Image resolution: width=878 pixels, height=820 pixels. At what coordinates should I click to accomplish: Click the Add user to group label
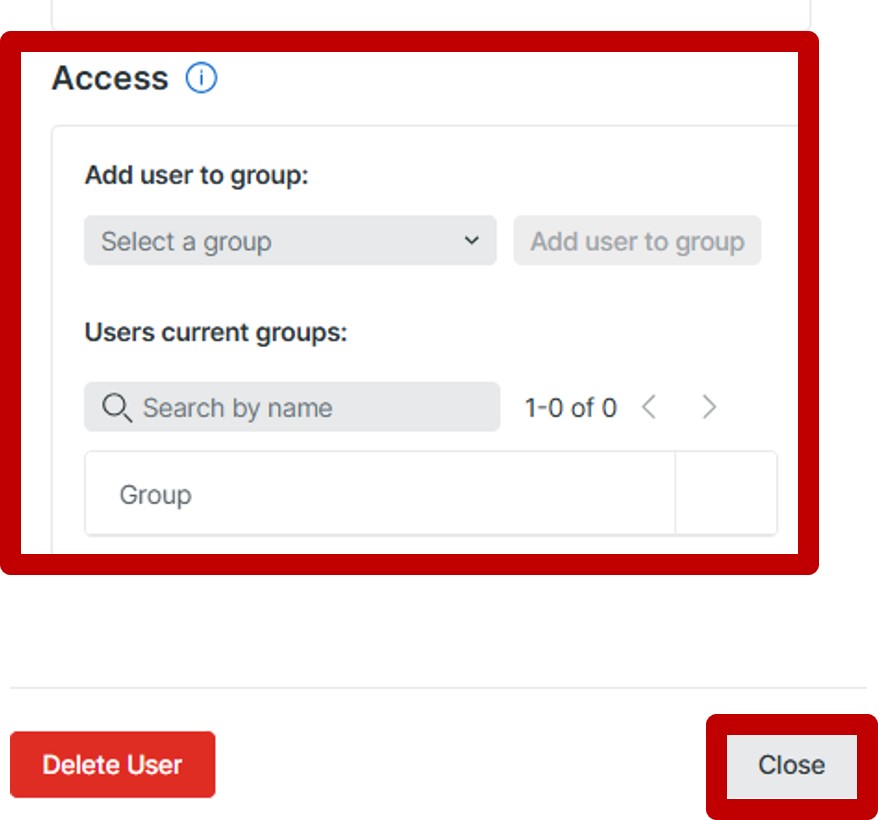pyautogui.click(x=197, y=176)
